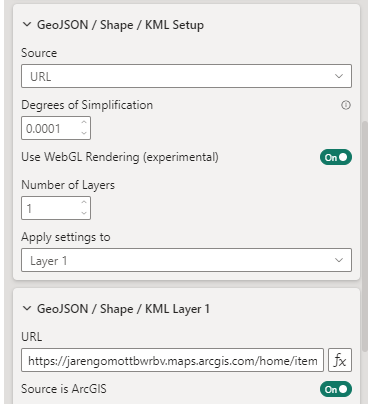Image resolution: width=368 pixels, height=404 pixels.
Task: Click the arcgis.com URL input field
Action: click(x=172, y=360)
